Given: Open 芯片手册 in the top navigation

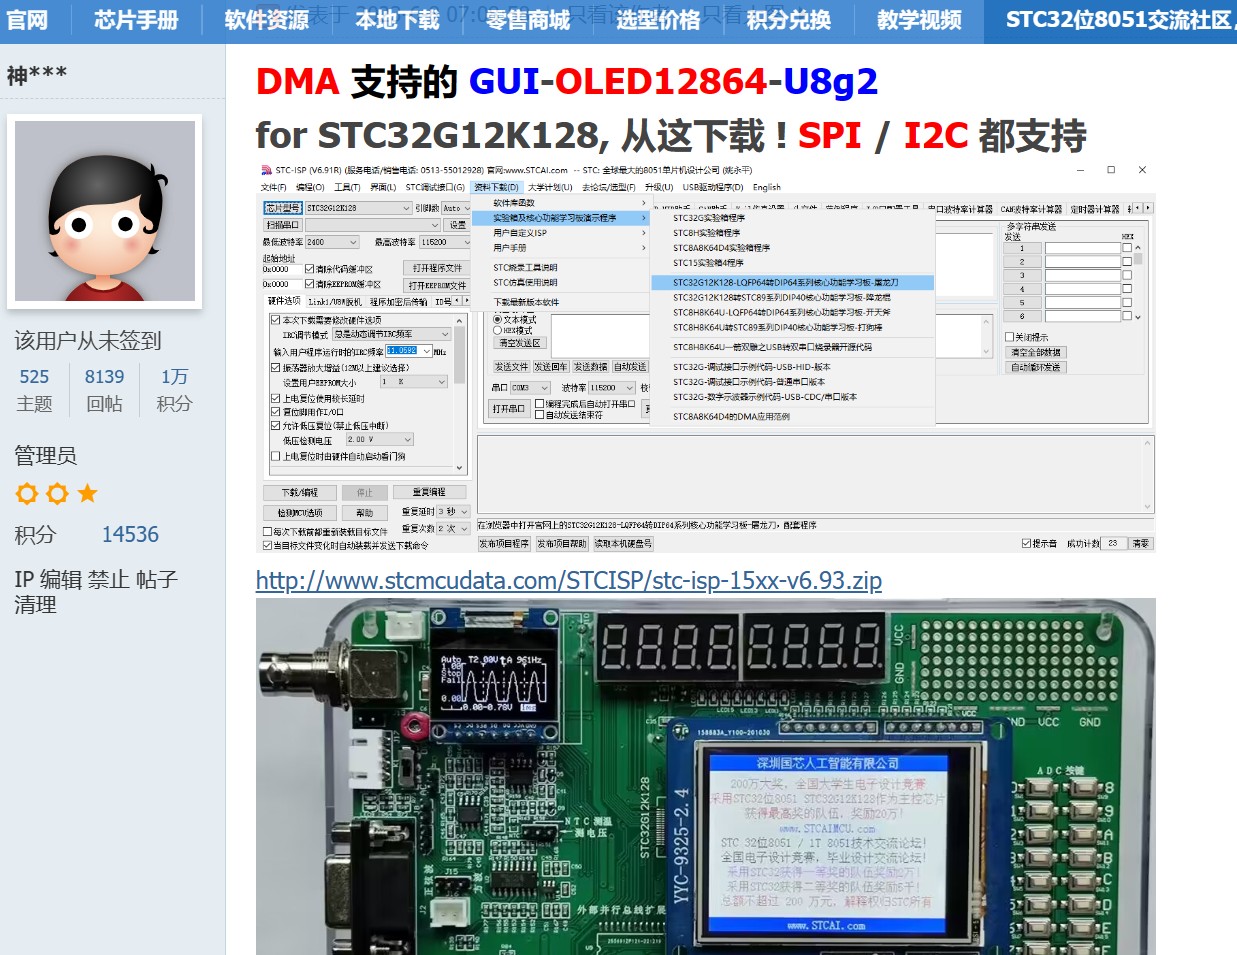Looking at the screenshot, I should pyautogui.click(x=136, y=20).
